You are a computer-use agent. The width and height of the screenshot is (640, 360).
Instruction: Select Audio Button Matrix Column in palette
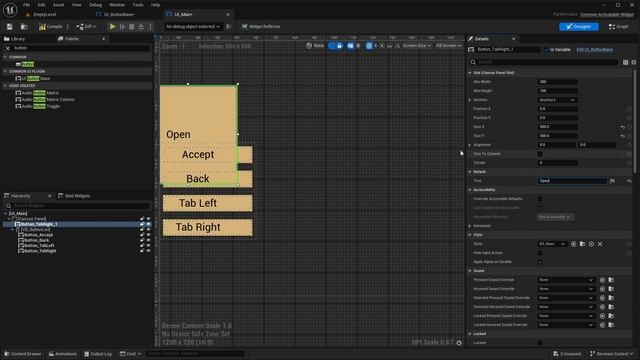coord(45,99)
